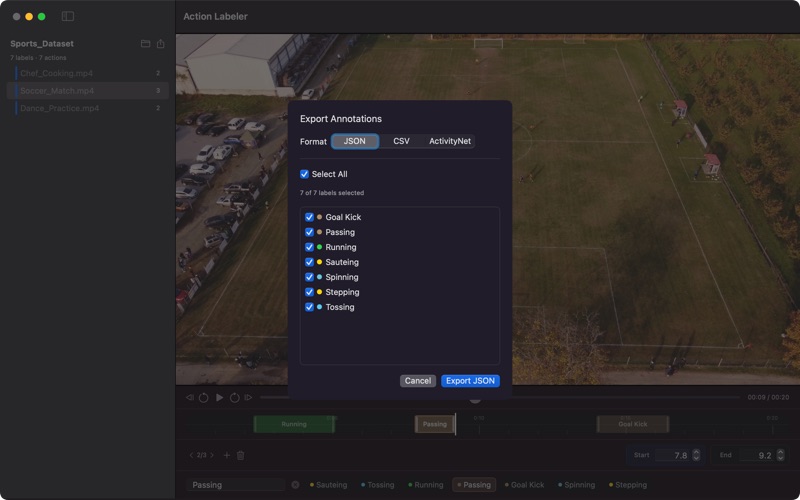This screenshot has height=500, width=800.
Task: Click the End time stepper arrows
Action: [x=780, y=455]
